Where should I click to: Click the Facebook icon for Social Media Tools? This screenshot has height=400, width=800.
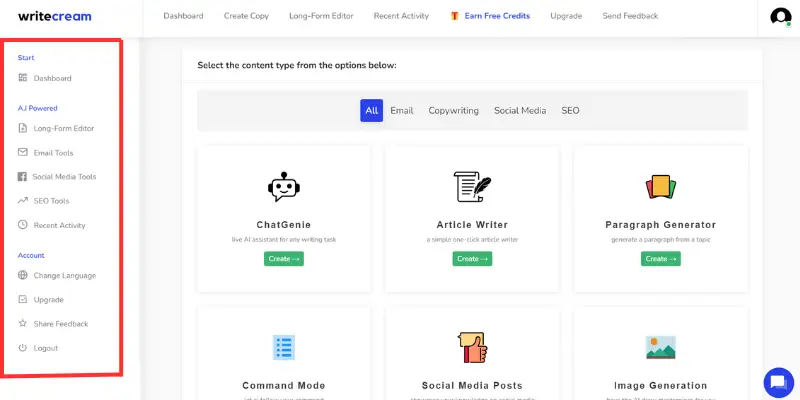[22, 177]
